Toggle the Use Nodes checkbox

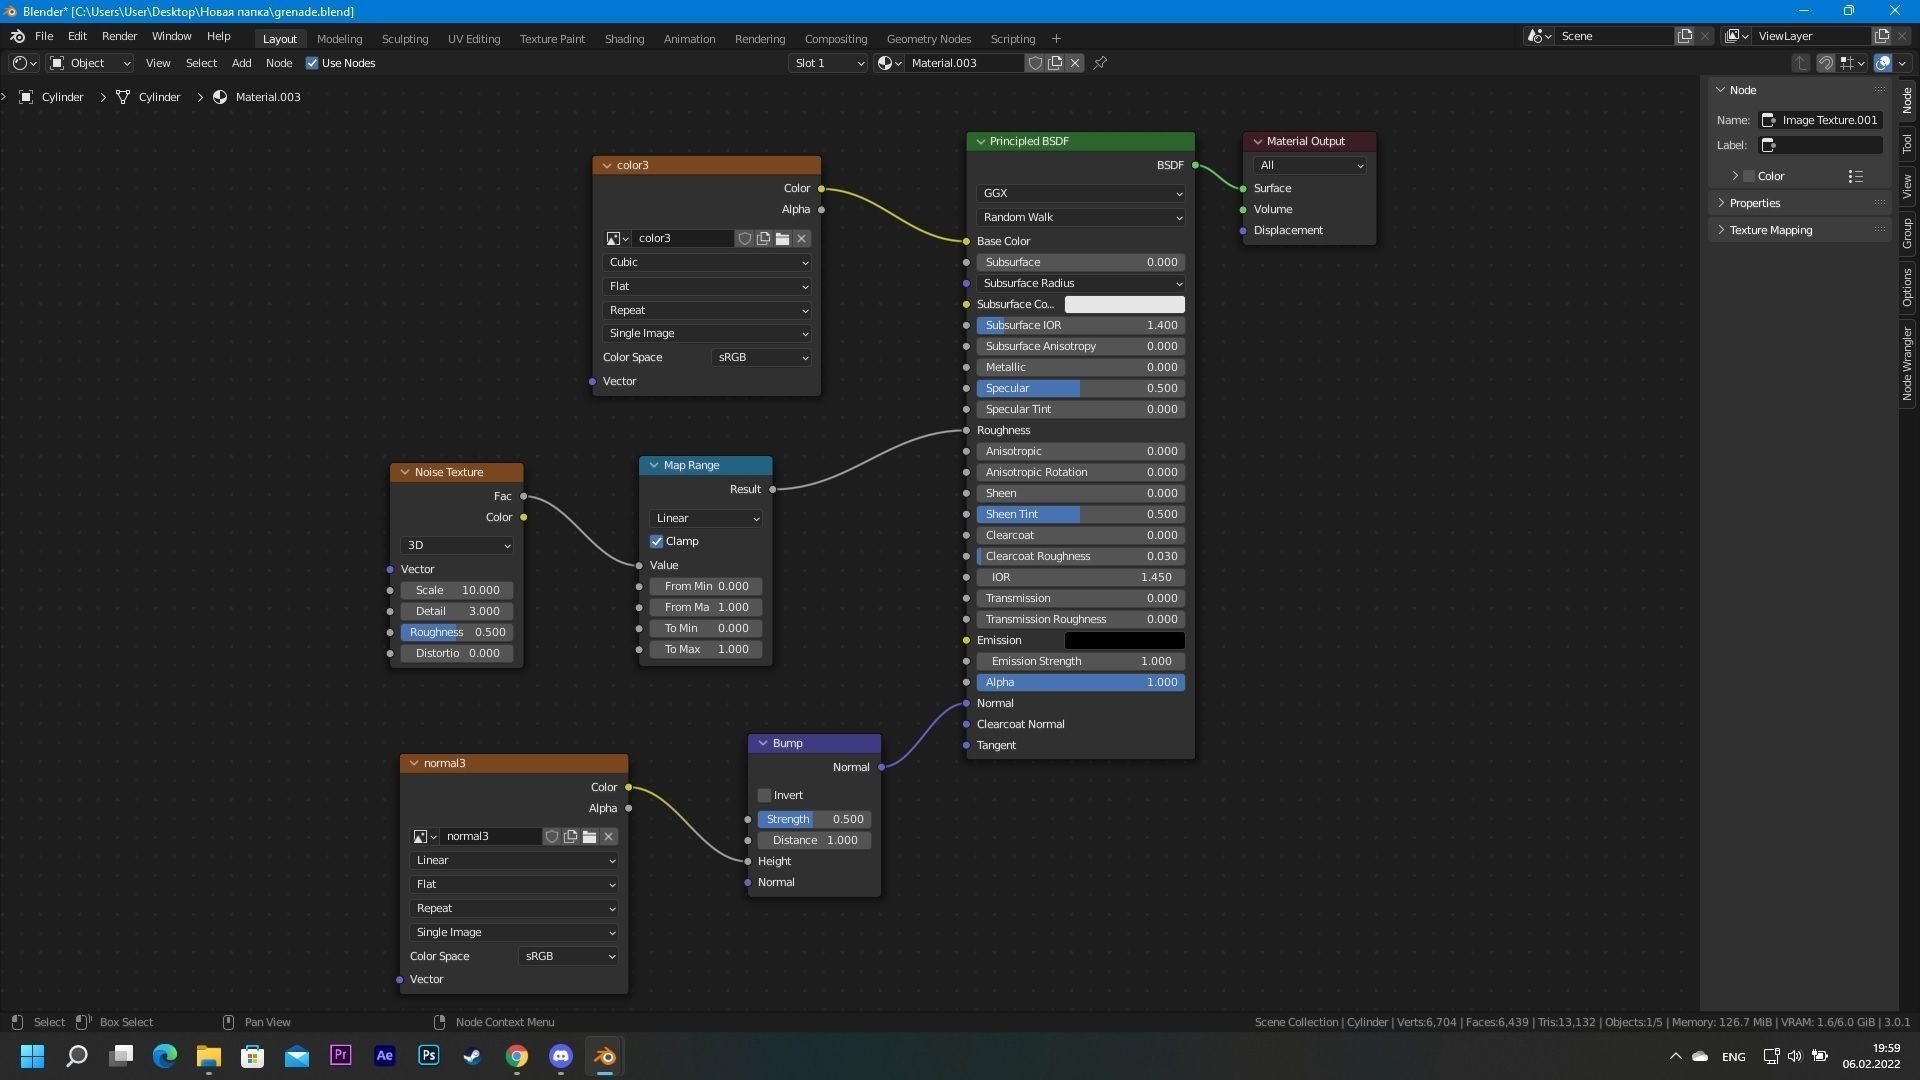pyautogui.click(x=312, y=63)
